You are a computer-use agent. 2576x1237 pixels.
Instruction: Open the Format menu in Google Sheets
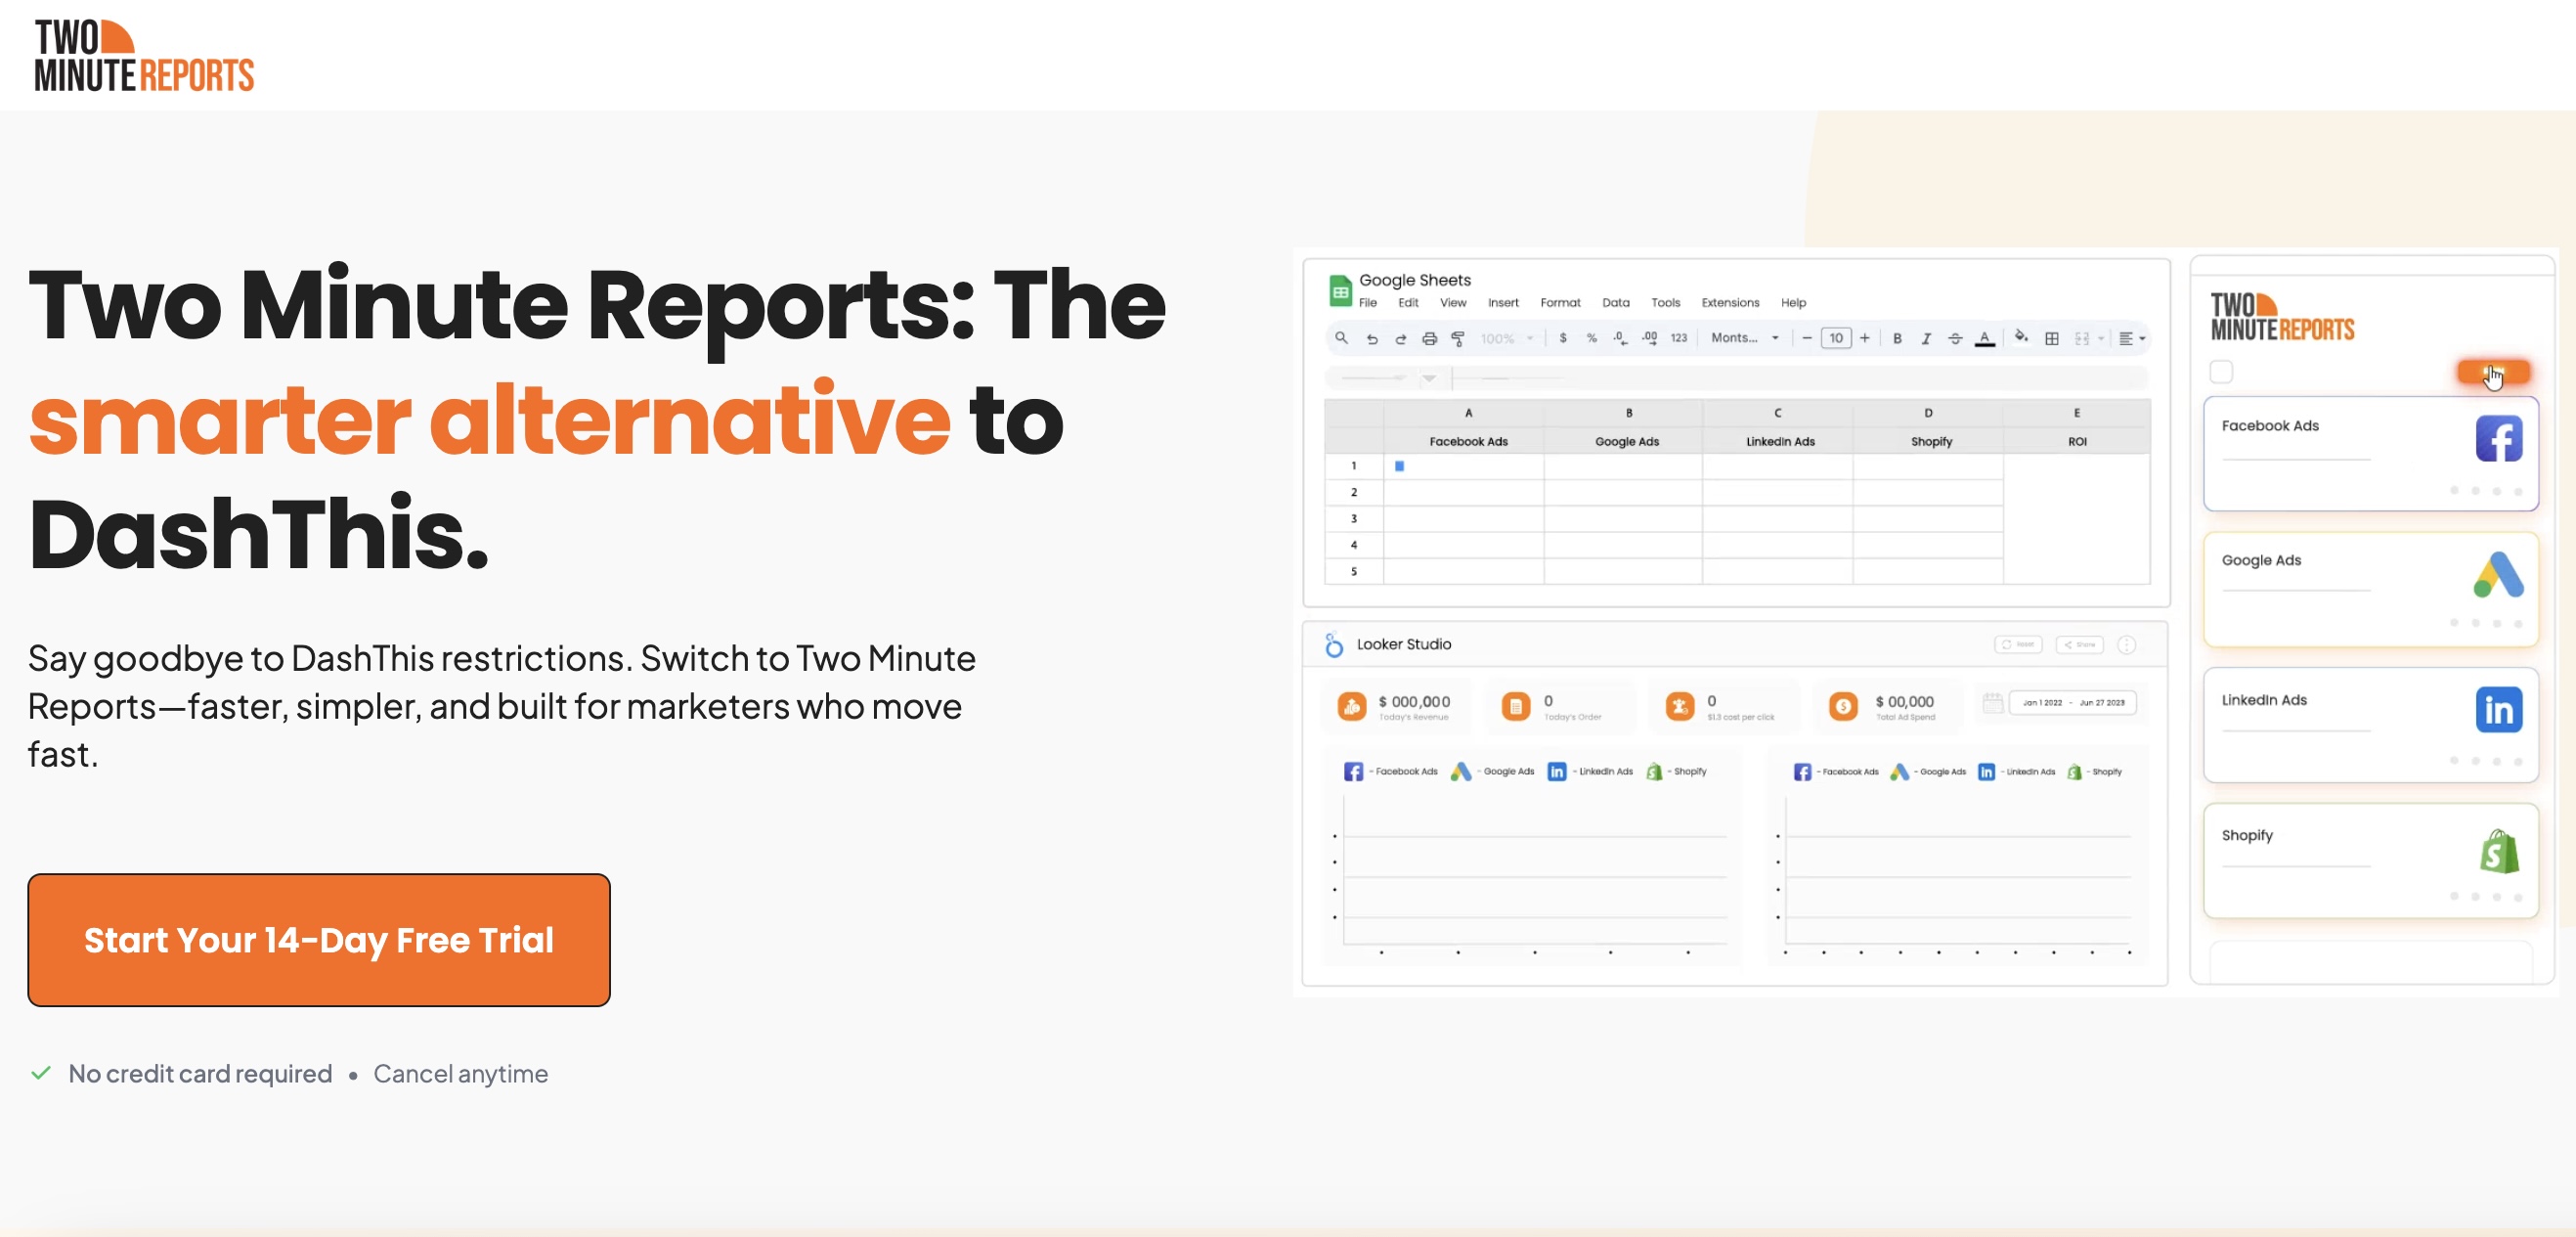1560,303
